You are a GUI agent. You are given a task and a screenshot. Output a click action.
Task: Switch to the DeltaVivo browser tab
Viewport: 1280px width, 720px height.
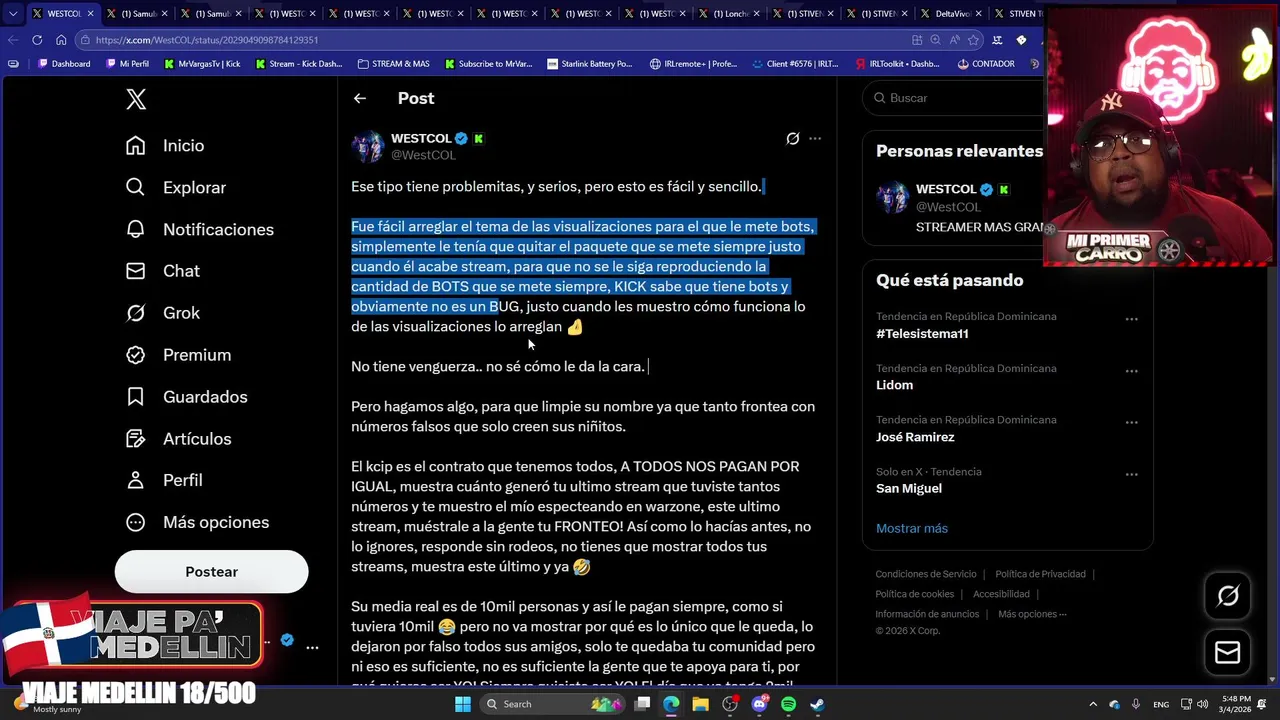point(951,14)
